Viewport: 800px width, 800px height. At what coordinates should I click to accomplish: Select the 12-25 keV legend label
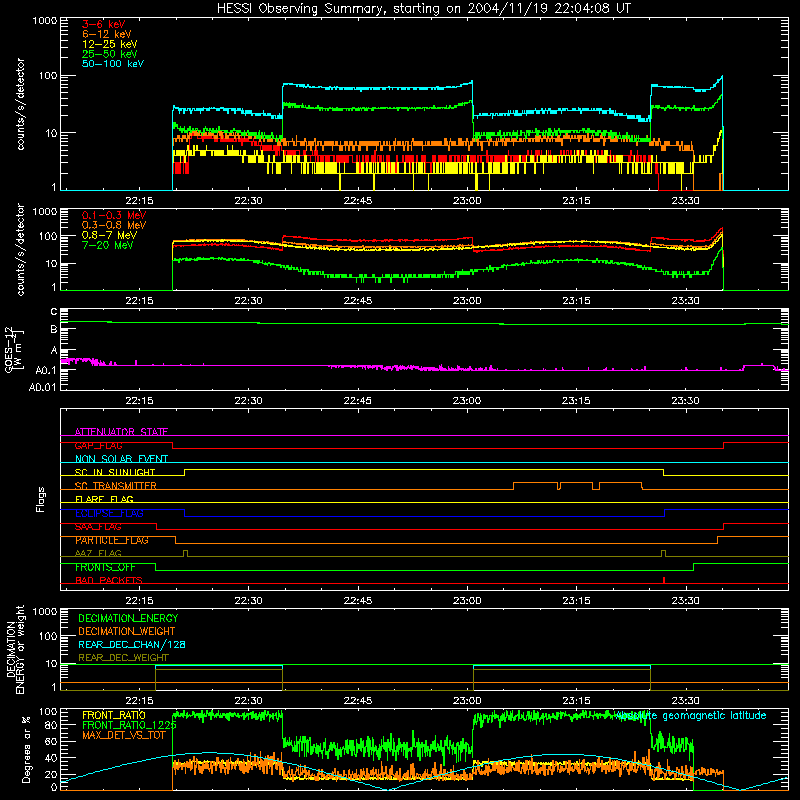coord(110,44)
